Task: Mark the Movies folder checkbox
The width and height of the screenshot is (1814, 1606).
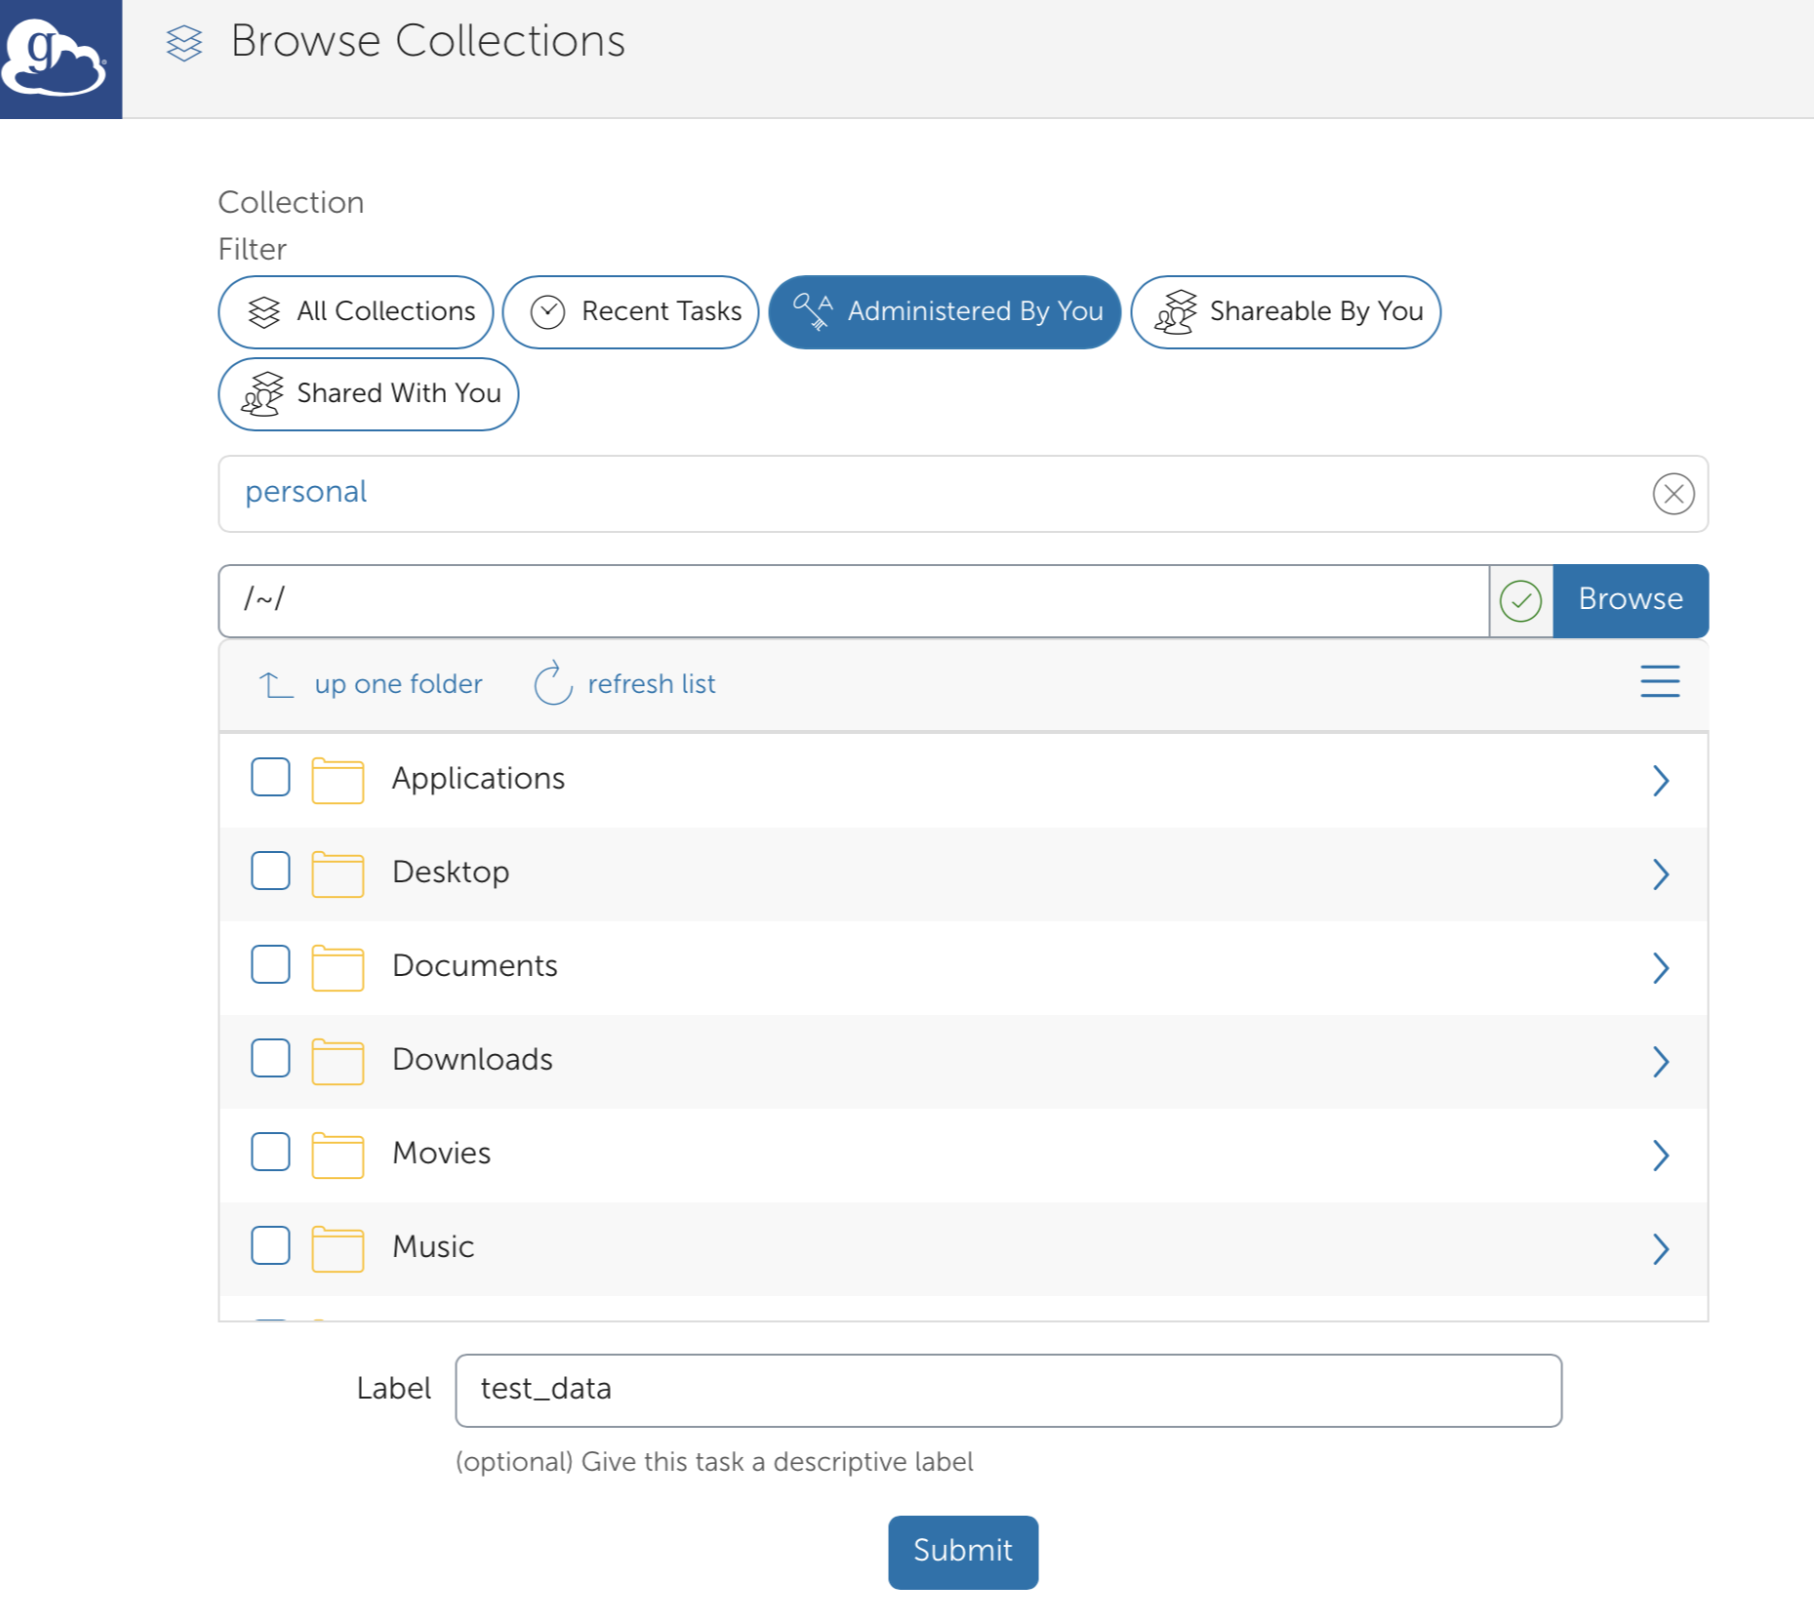Action: coord(271,1152)
